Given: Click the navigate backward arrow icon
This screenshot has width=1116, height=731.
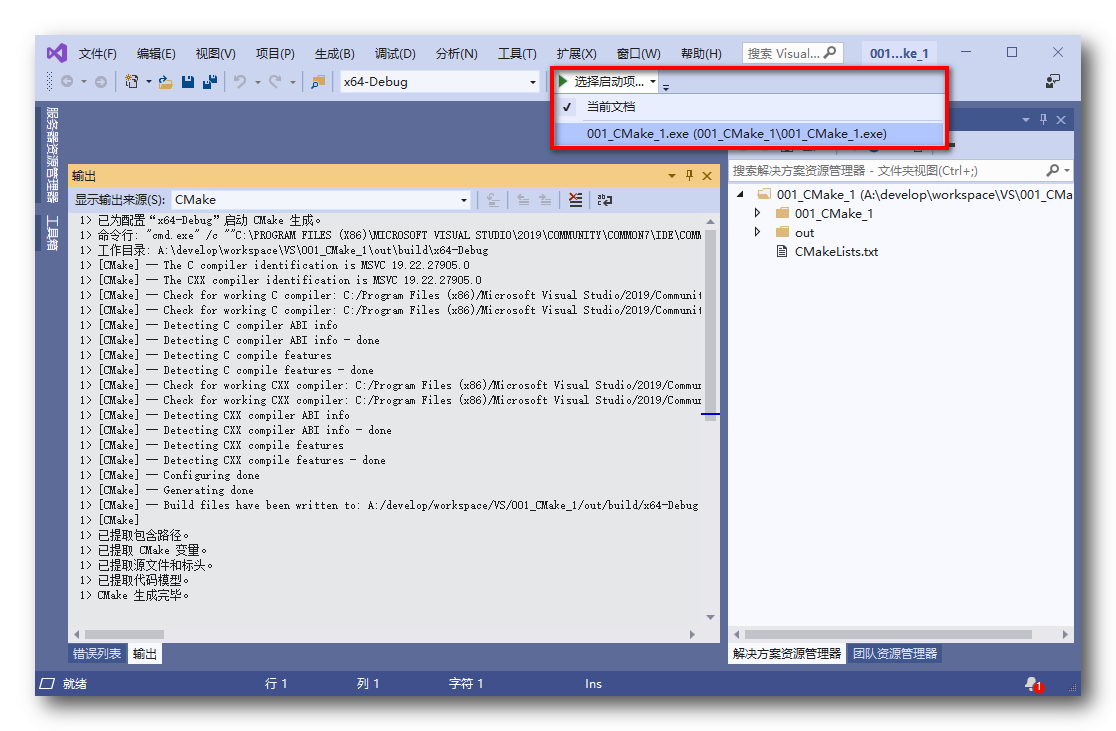Looking at the screenshot, I should click(67, 82).
